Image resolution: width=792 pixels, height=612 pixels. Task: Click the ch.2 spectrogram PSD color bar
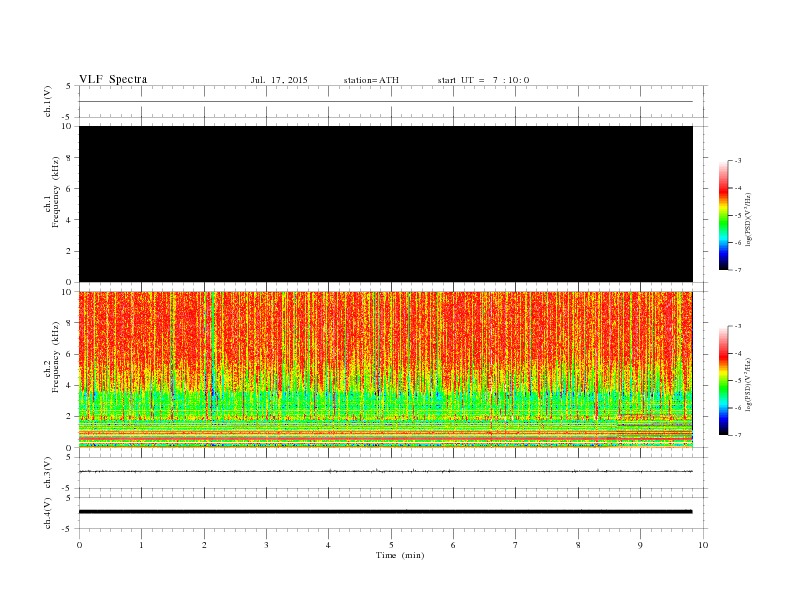723,380
